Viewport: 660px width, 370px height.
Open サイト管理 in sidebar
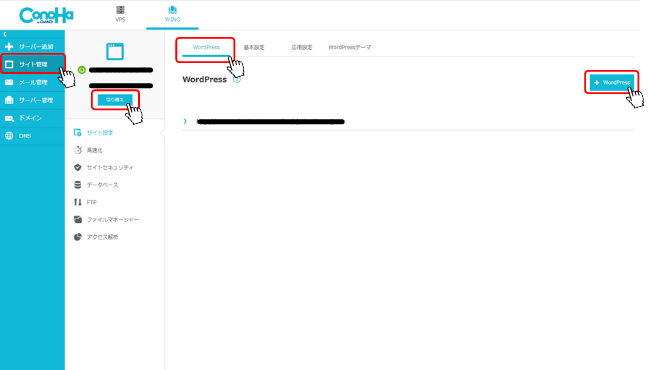point(32,64)
